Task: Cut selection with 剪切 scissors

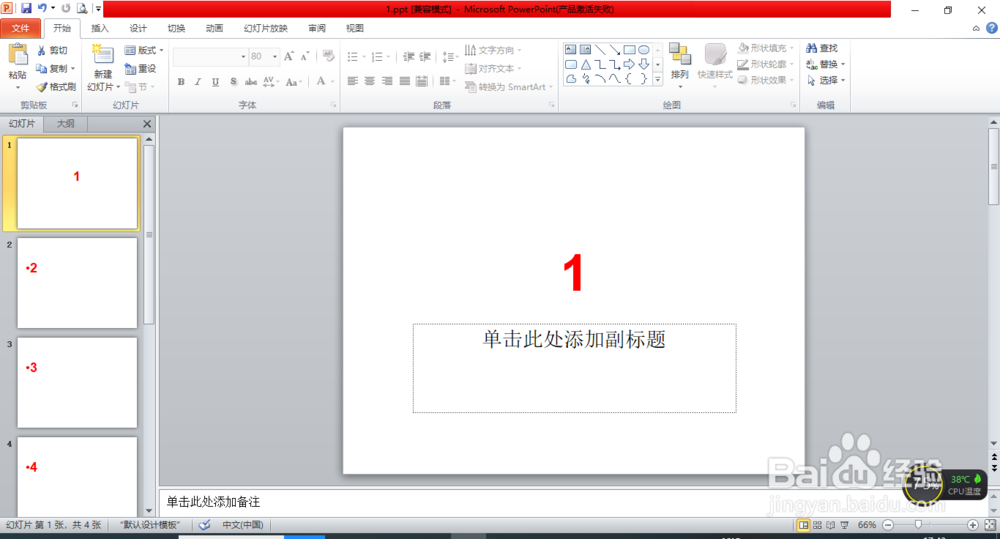Action: tap(52, 50)
